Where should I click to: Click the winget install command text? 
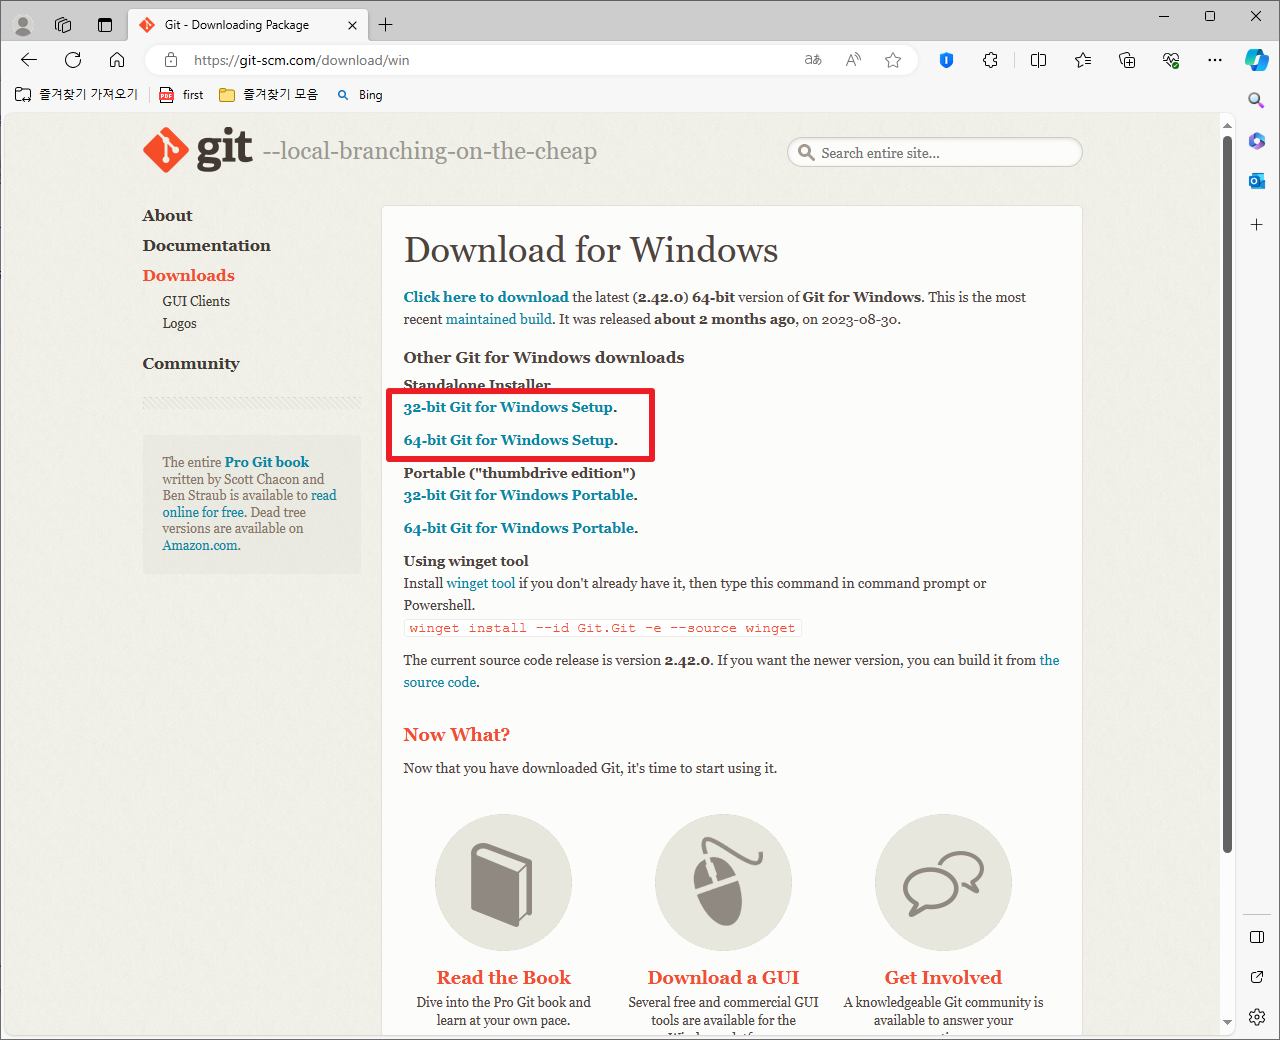(602, 628)
